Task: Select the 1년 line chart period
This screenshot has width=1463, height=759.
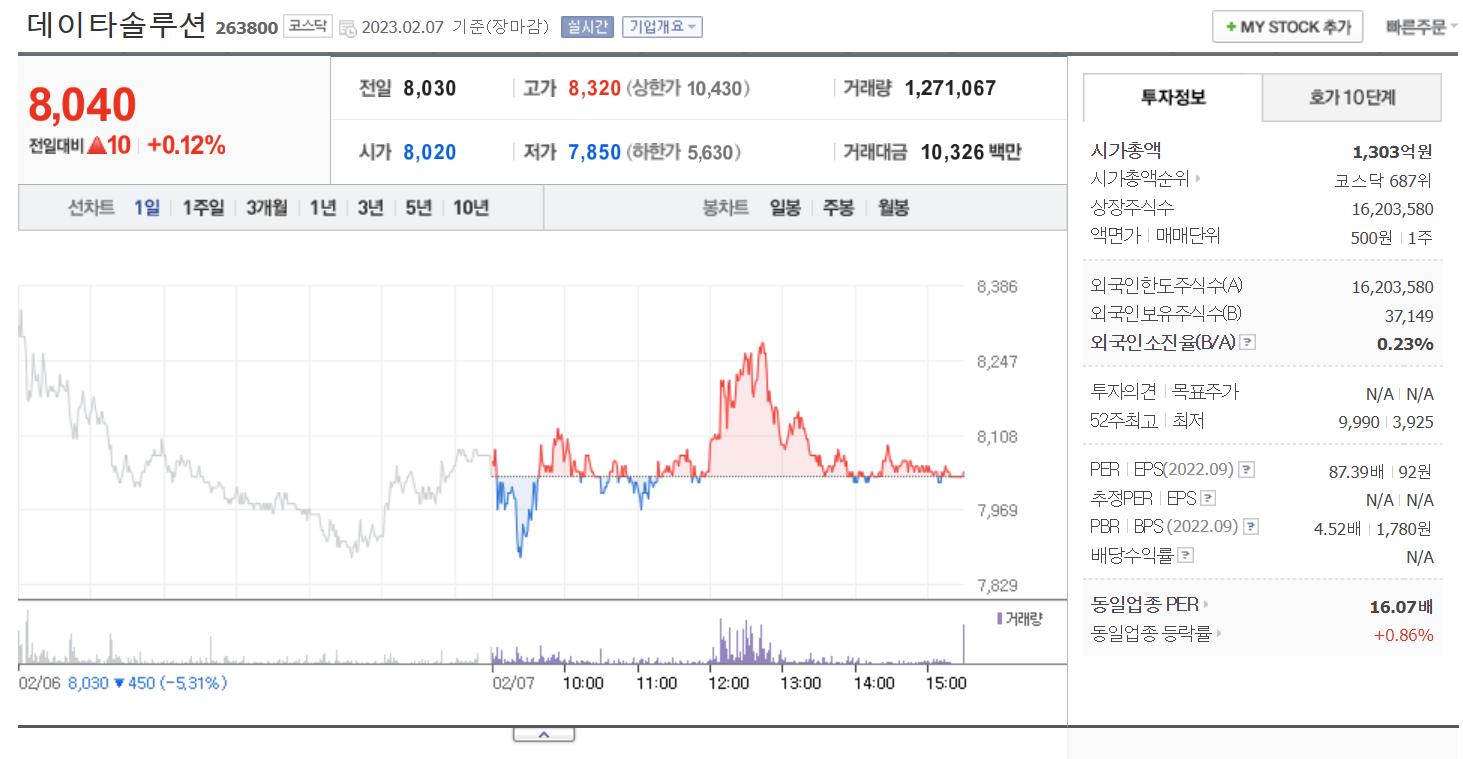Action: (x=323, y=208)
